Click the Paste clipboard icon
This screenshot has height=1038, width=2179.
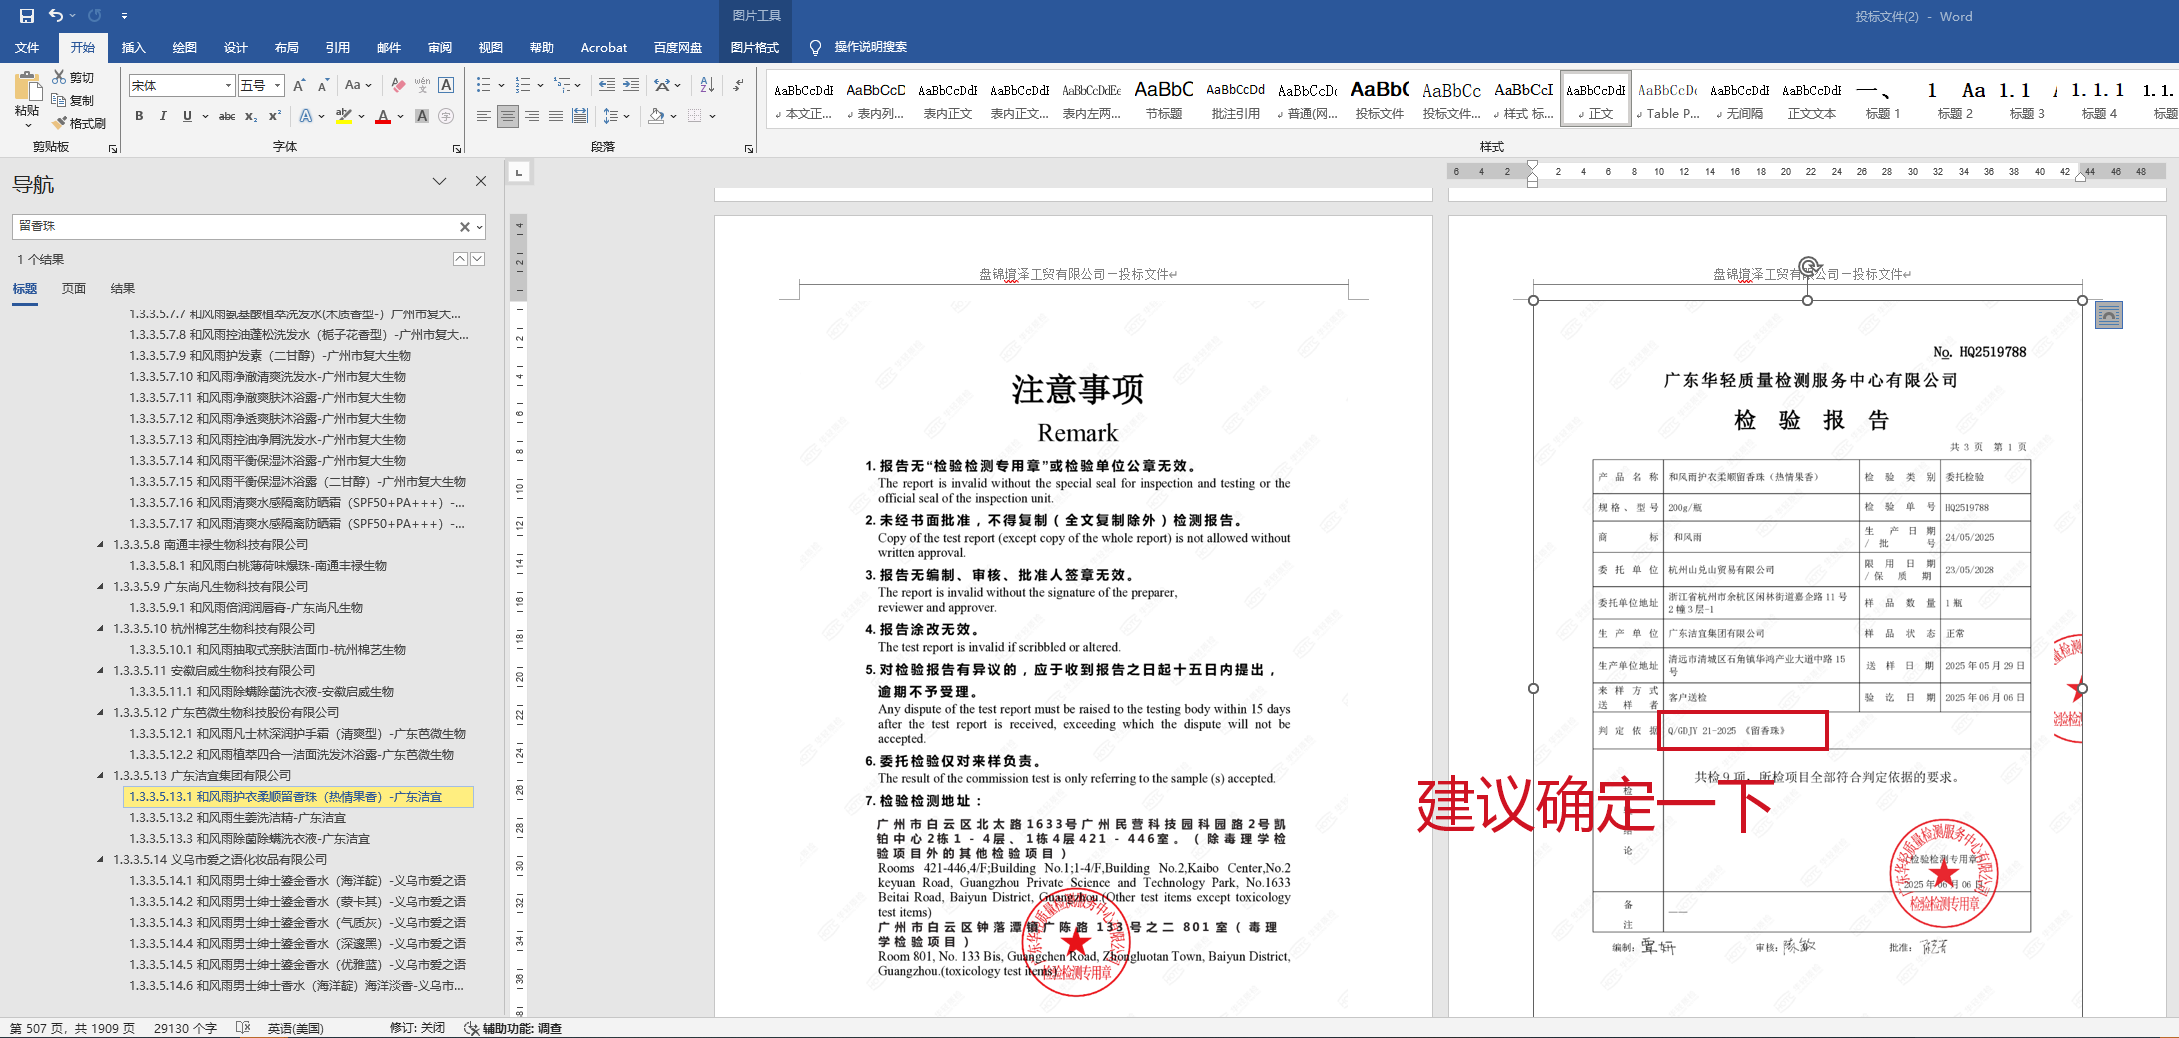point(27,88)
